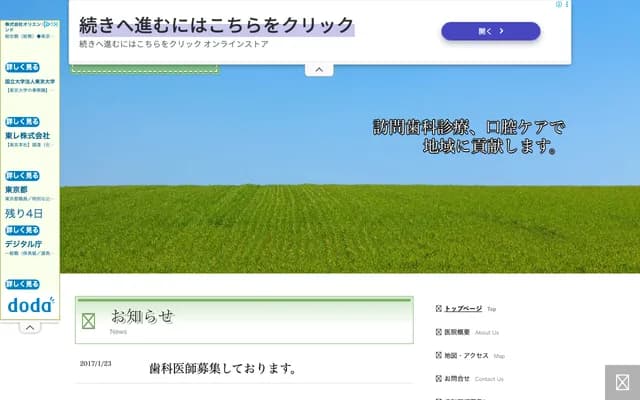Click the 残り4日 text in the side ad
This screenshot has width=640, height=400.
24,213
